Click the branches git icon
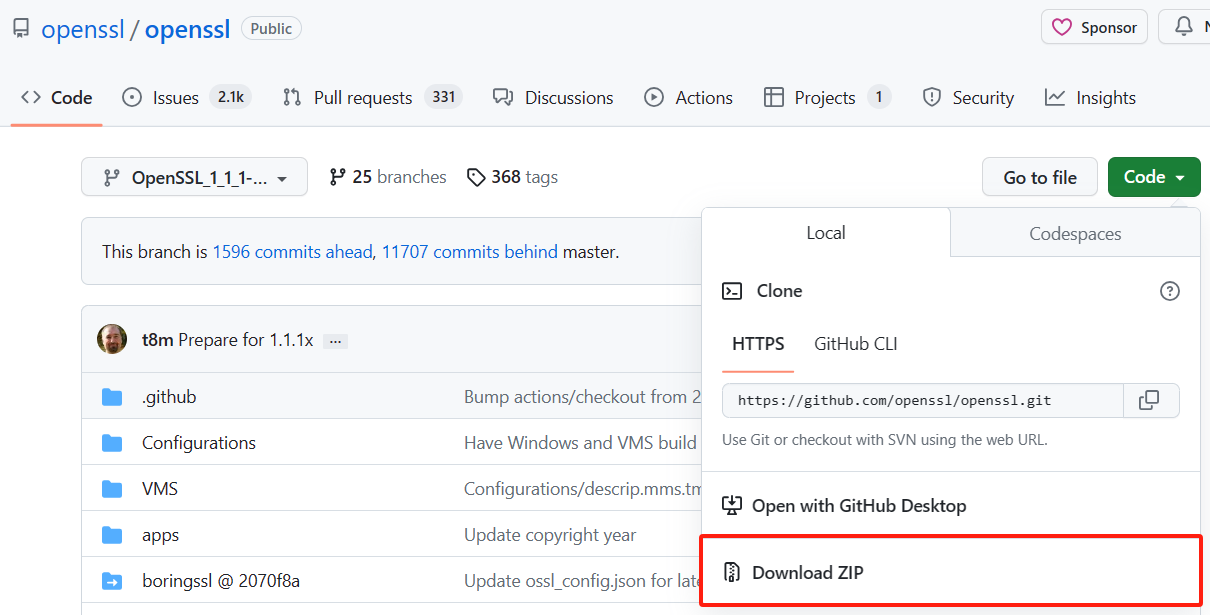 click(337, 177)
